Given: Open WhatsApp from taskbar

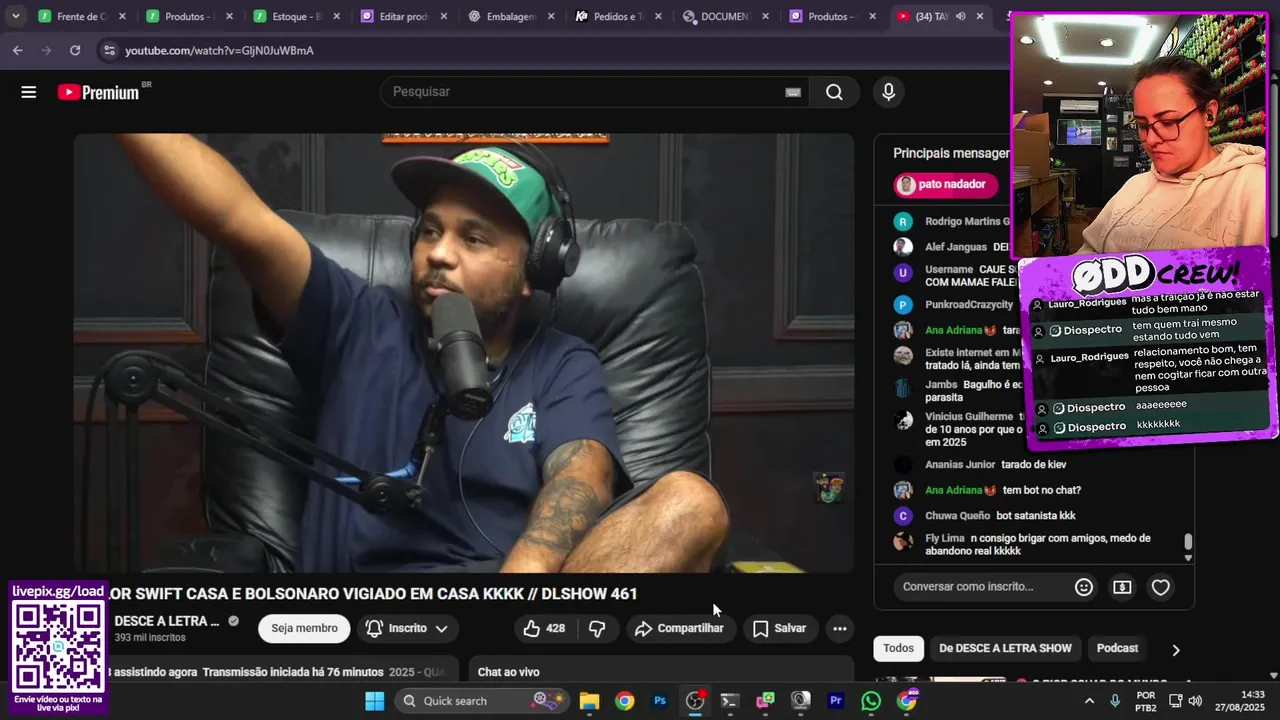Looking at the screenshot, I should (x=871, y=700).
